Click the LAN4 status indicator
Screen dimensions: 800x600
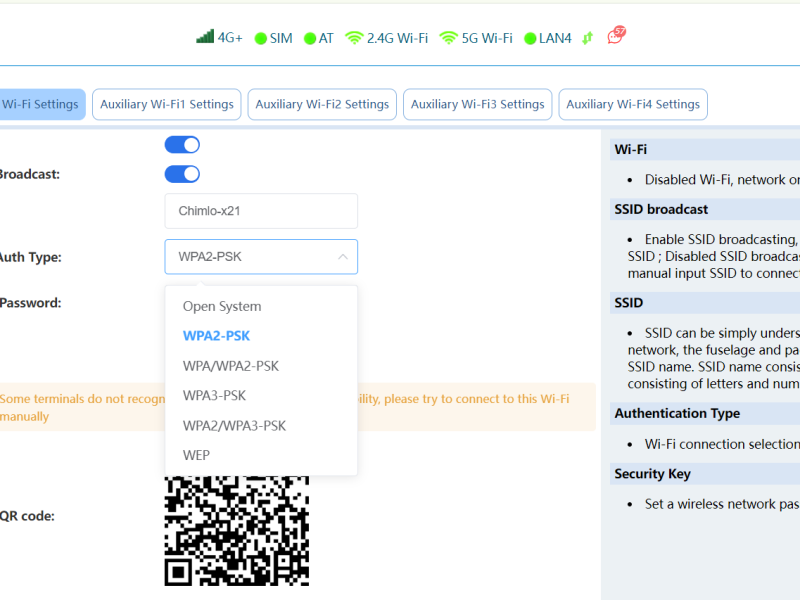coord(531,39)
